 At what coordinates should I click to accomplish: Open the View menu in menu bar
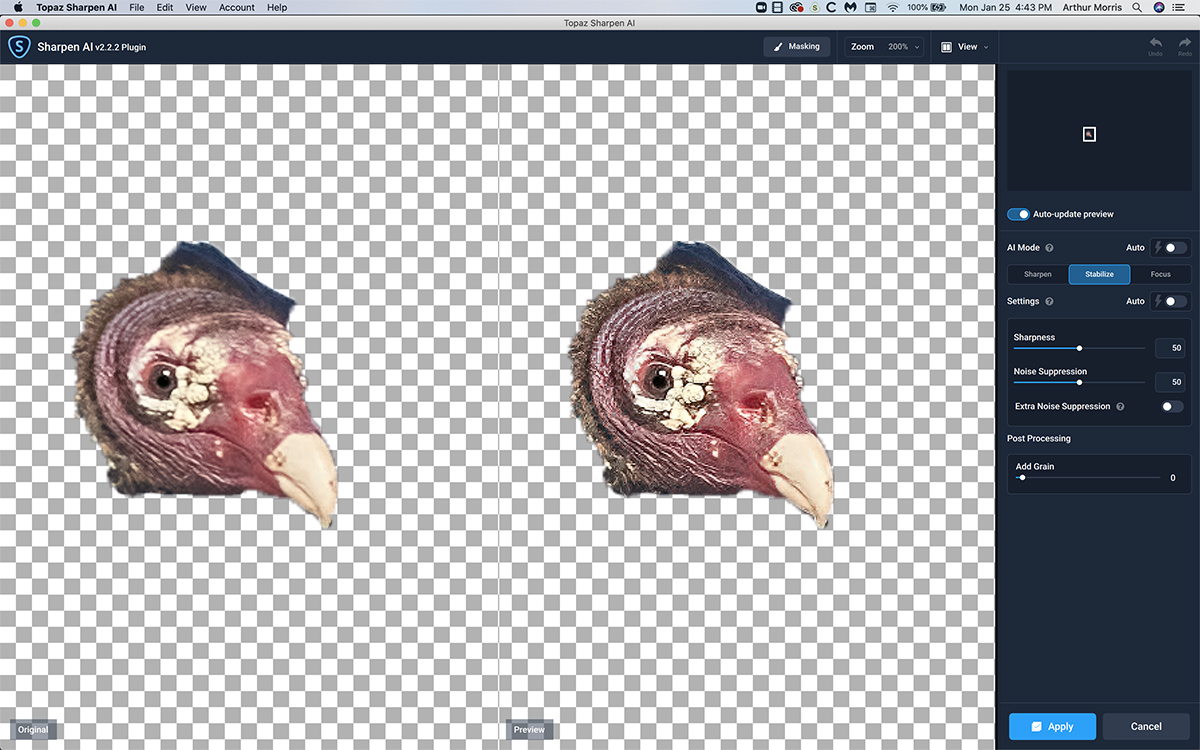196,7
